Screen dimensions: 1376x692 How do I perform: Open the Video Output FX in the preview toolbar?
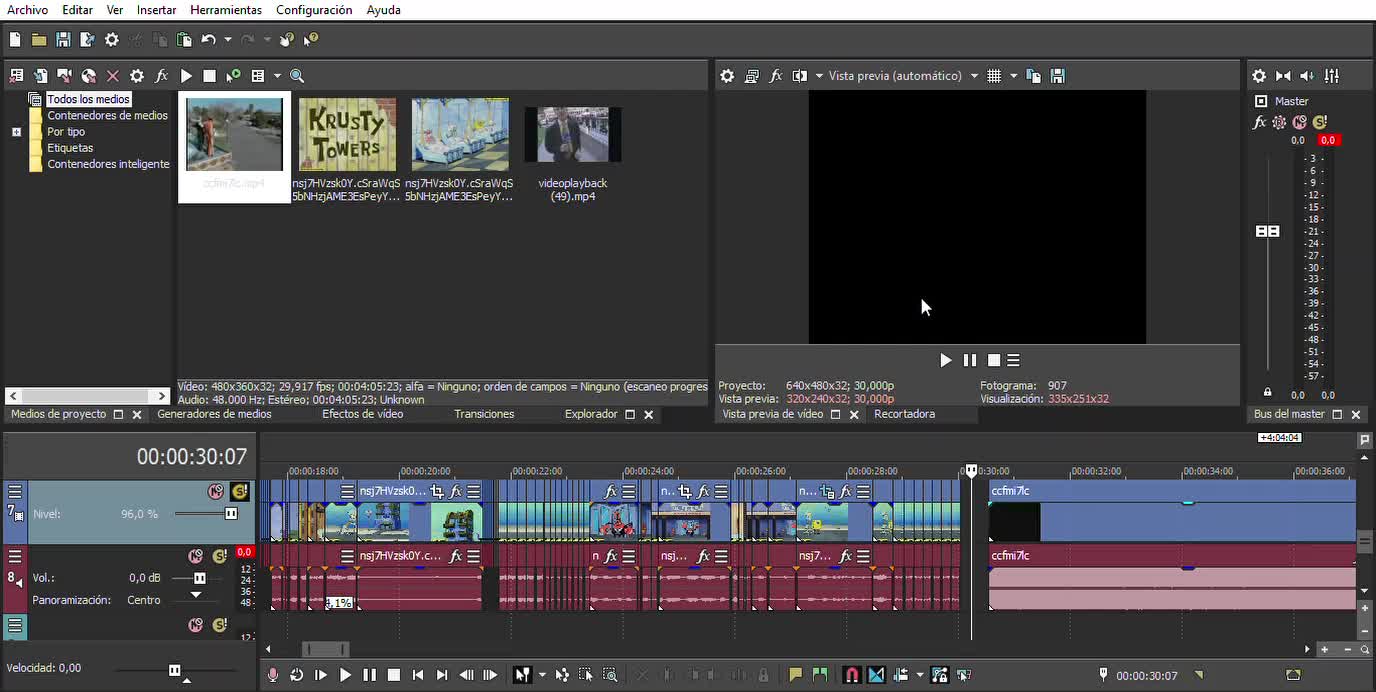tap(775, 76)
